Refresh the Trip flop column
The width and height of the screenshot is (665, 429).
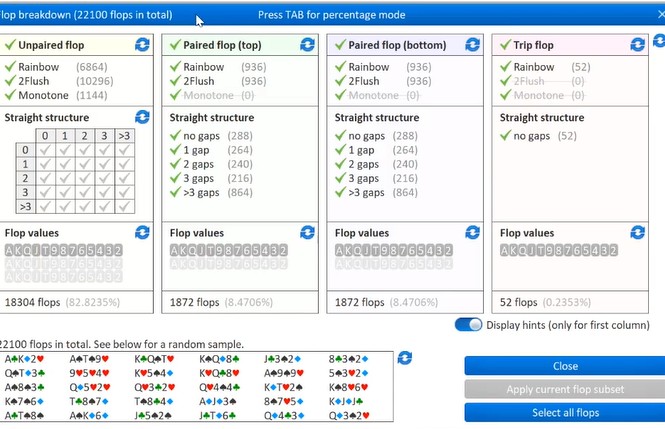tap(637, 45)
